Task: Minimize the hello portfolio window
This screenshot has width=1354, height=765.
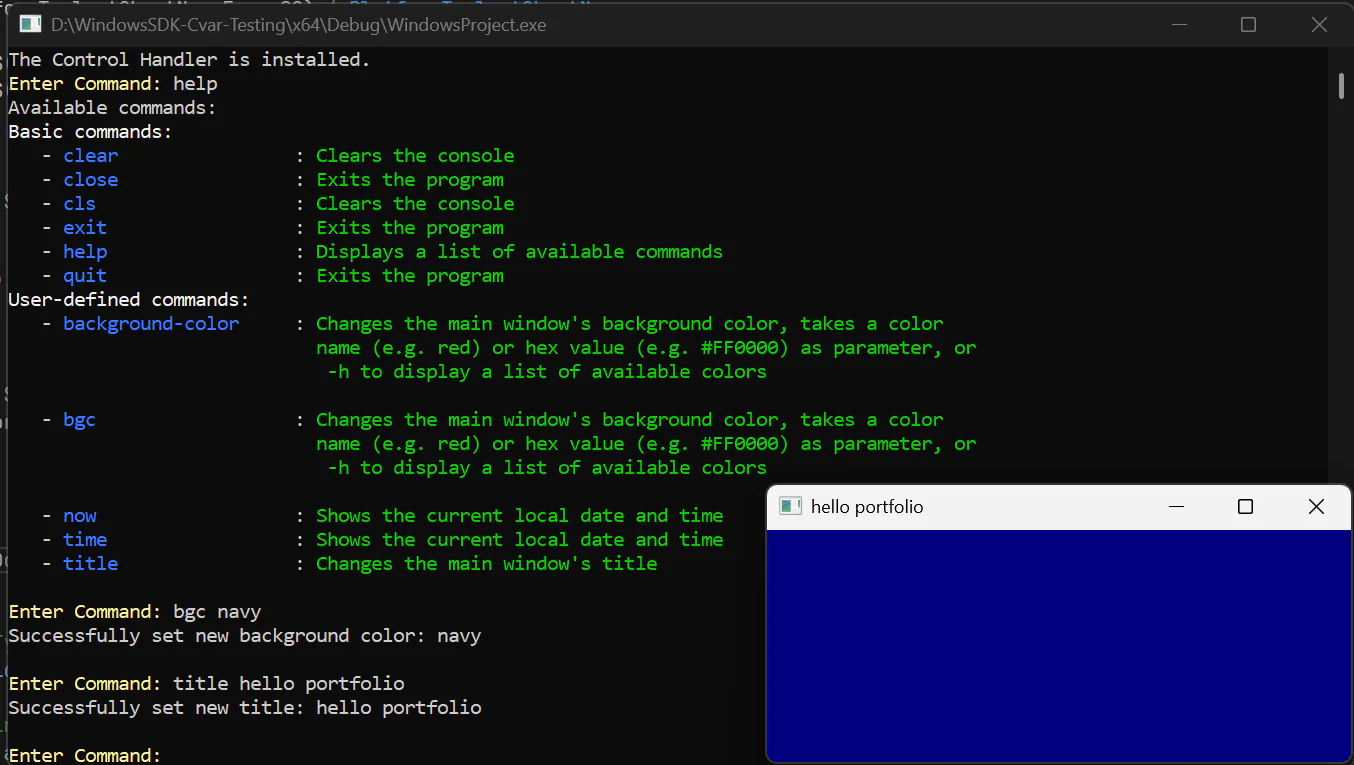Action: [1176, 507]
